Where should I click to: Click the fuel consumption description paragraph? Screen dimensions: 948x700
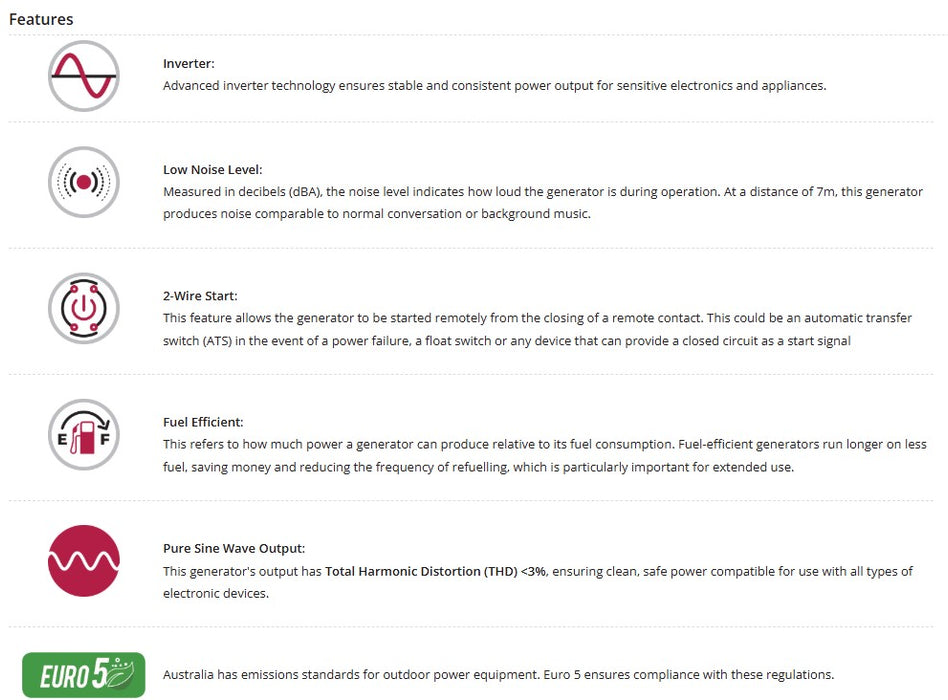[x=544, y=444]
